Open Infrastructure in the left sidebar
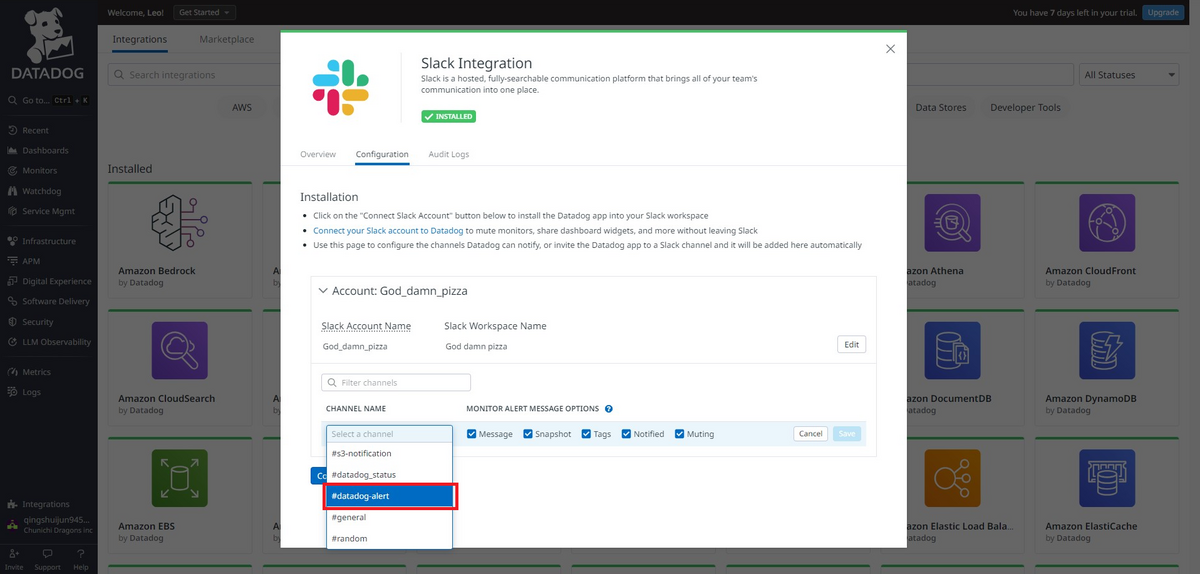The width and height of the screenshot is (1200, 574). [48, 241]
